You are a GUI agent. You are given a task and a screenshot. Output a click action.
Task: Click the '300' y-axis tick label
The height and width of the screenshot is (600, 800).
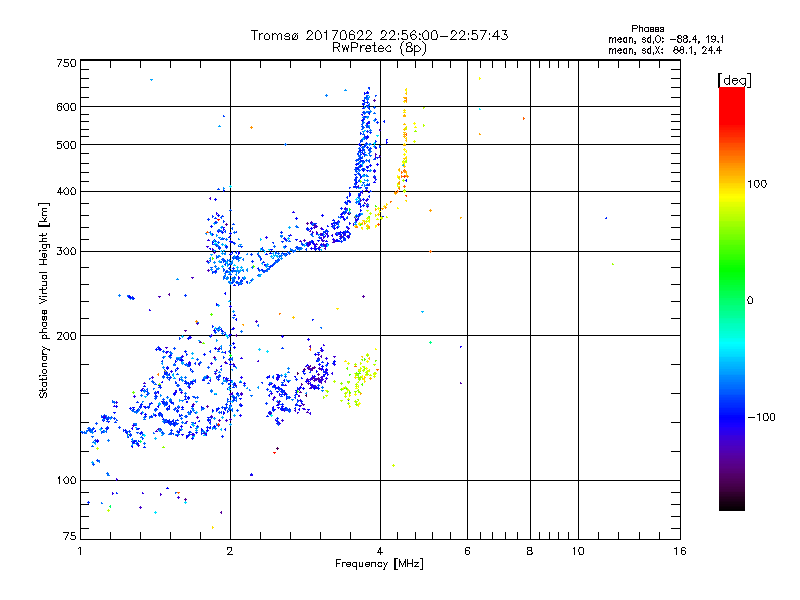click(67, 252)
